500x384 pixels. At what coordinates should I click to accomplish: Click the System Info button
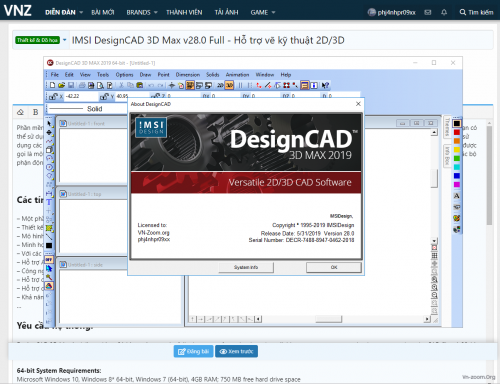246,267
